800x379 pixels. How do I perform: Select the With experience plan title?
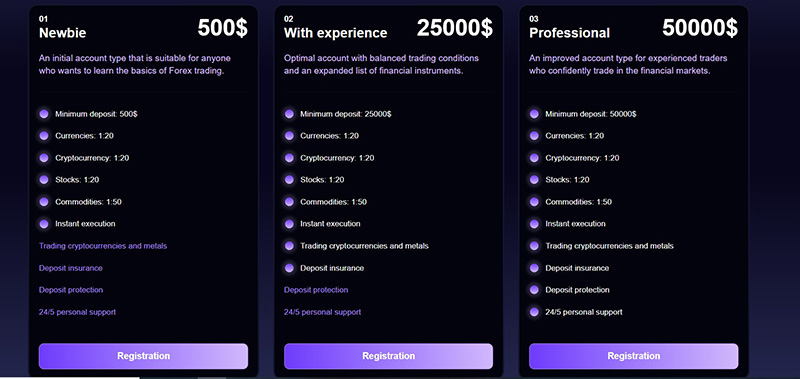point(336,33)
